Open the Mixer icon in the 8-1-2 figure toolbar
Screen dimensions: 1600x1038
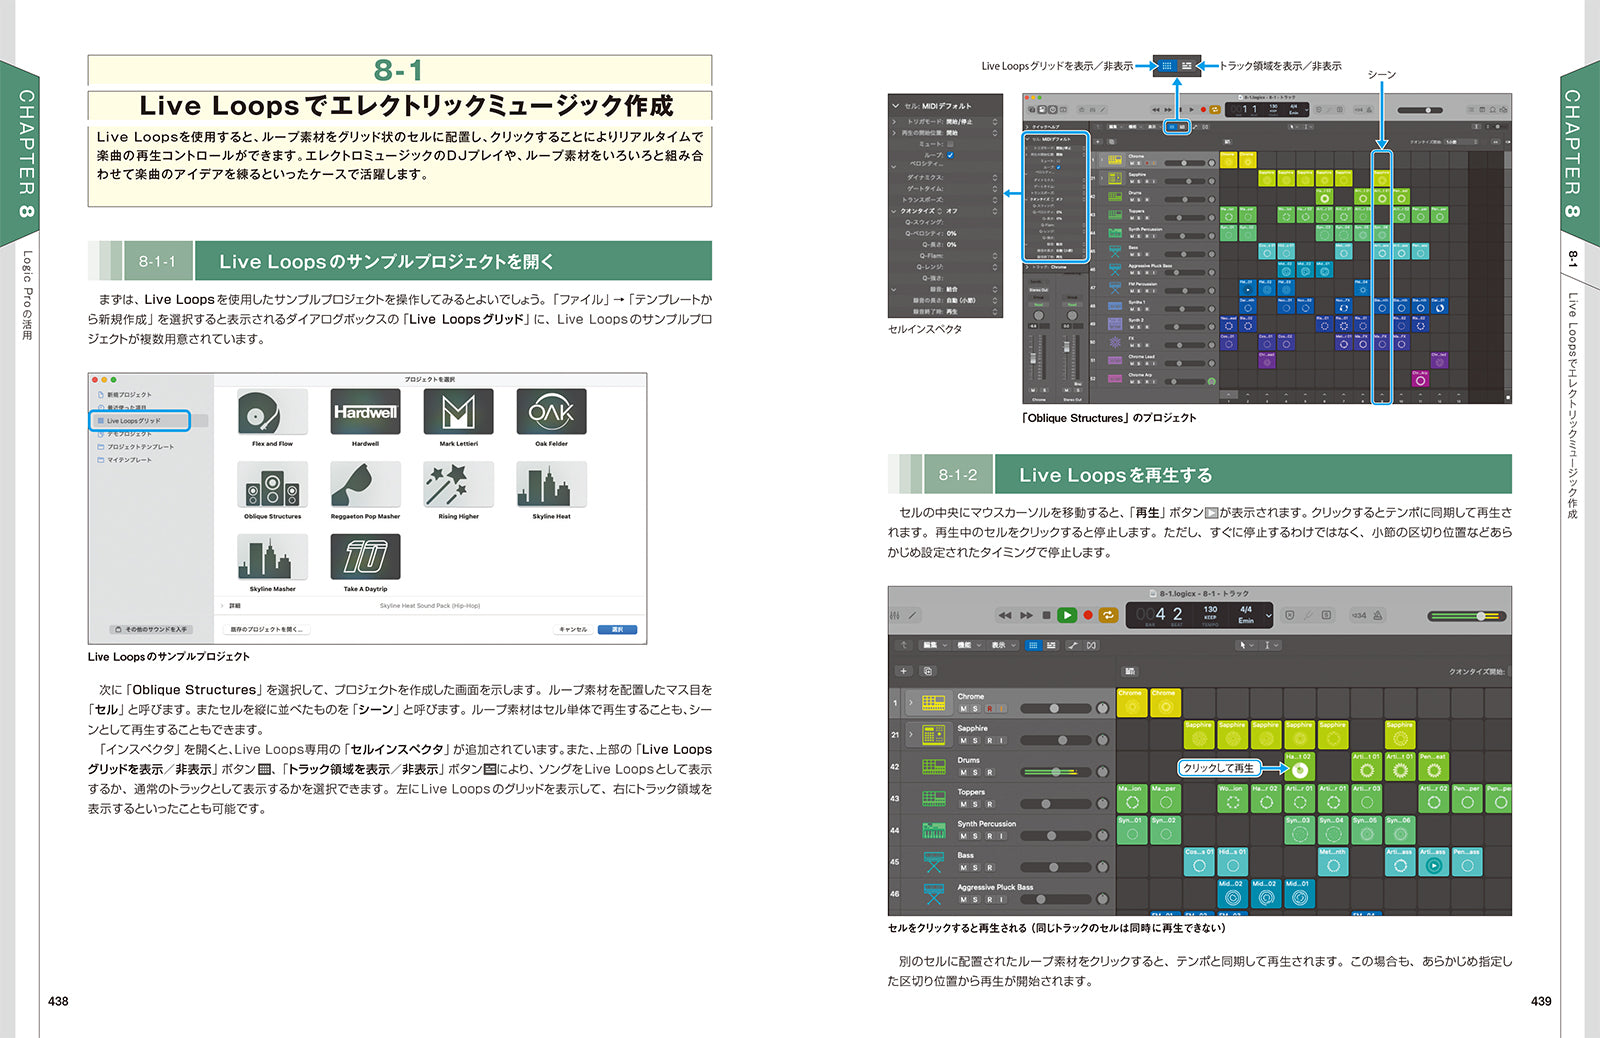point(895,615)
